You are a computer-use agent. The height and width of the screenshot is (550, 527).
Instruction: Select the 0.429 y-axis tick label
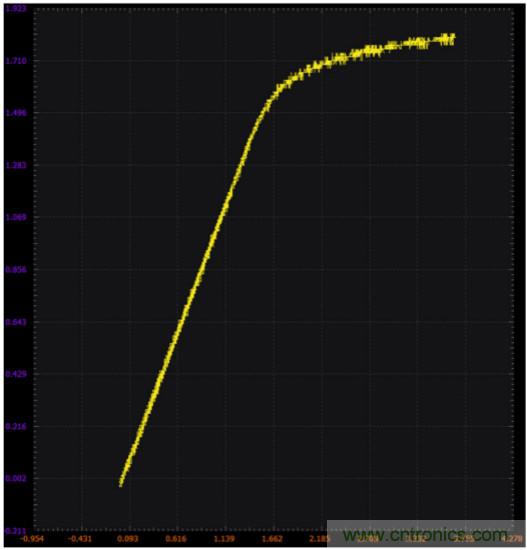16,374
